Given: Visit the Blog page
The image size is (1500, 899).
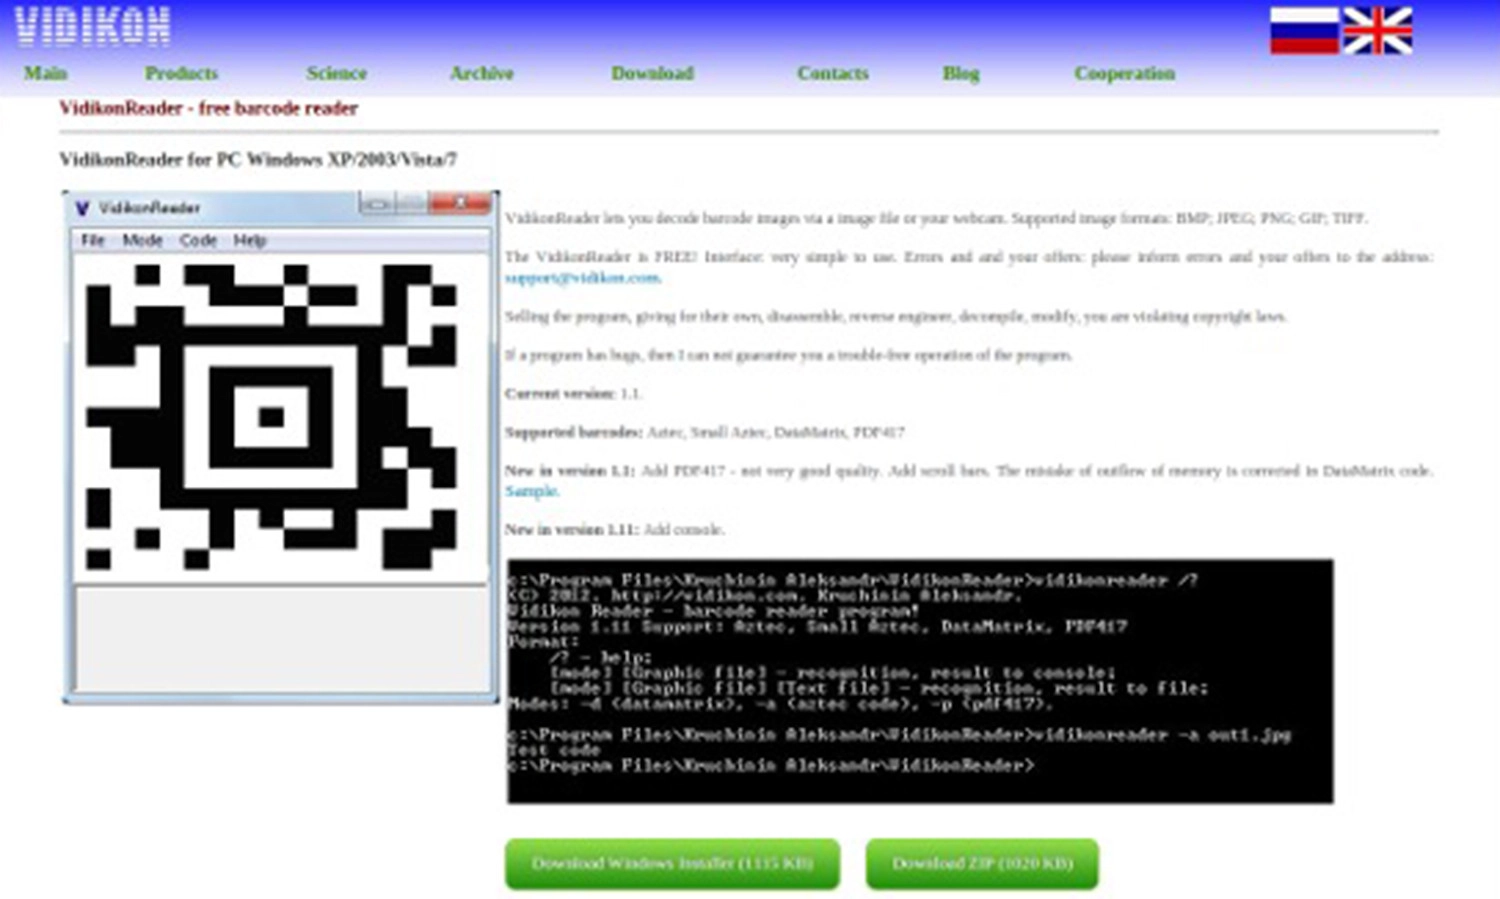Looking at the screenshot, I should [x=961, y=73].
